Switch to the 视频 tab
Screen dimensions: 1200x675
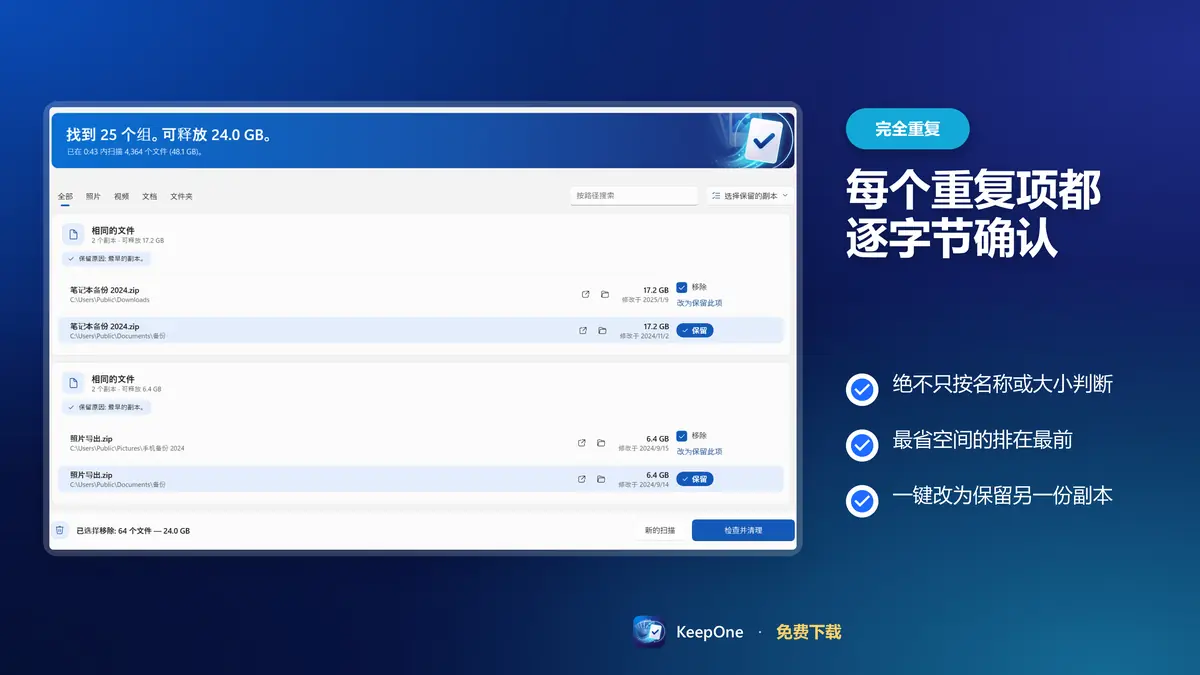(121, 196)
